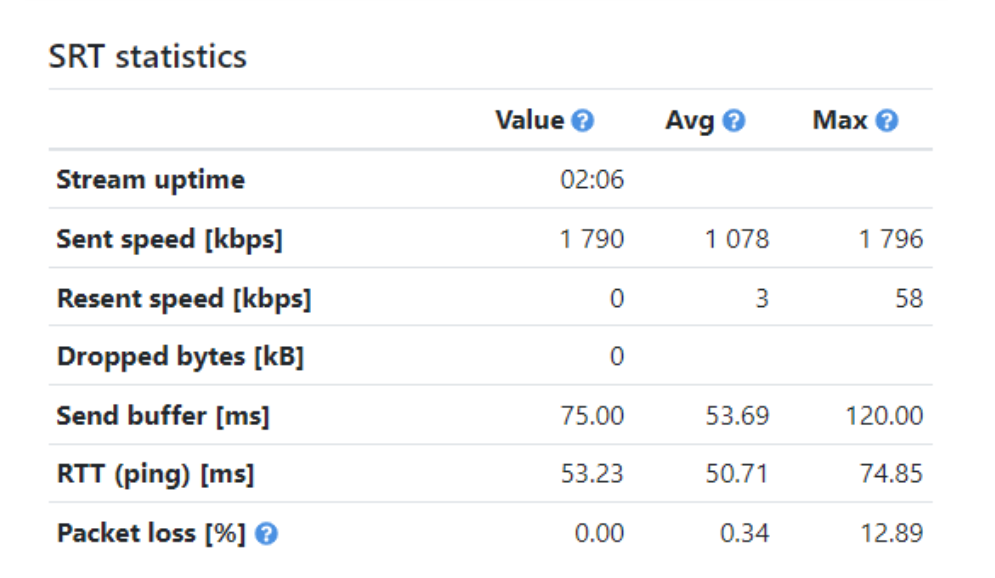
Task: Click the help icon beside Avg header
Action: pos(732,120)
